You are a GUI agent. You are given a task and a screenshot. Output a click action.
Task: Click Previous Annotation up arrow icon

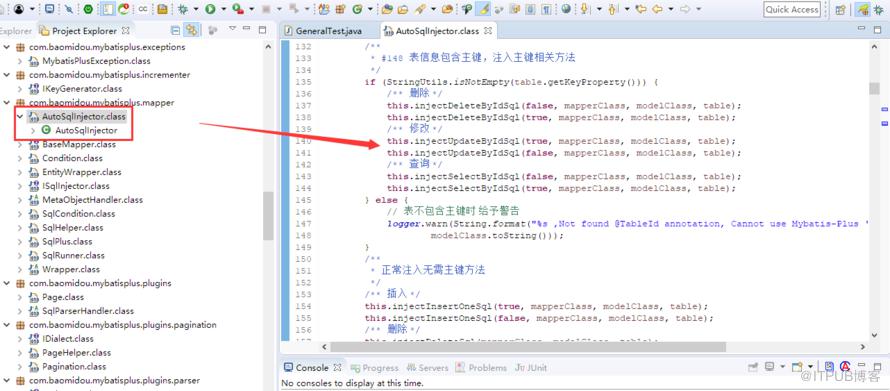[612, 9]
